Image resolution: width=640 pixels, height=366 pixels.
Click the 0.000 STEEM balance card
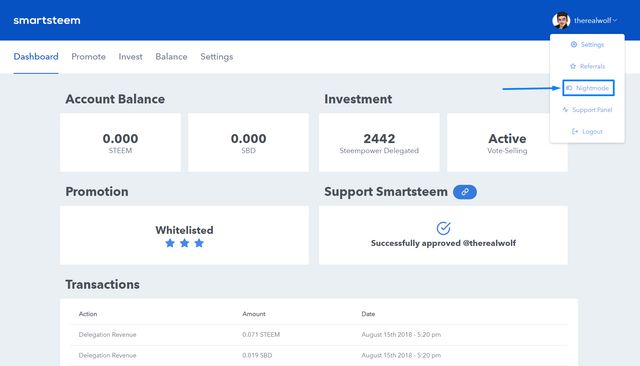pyautogui.click(x=120, y=142)
